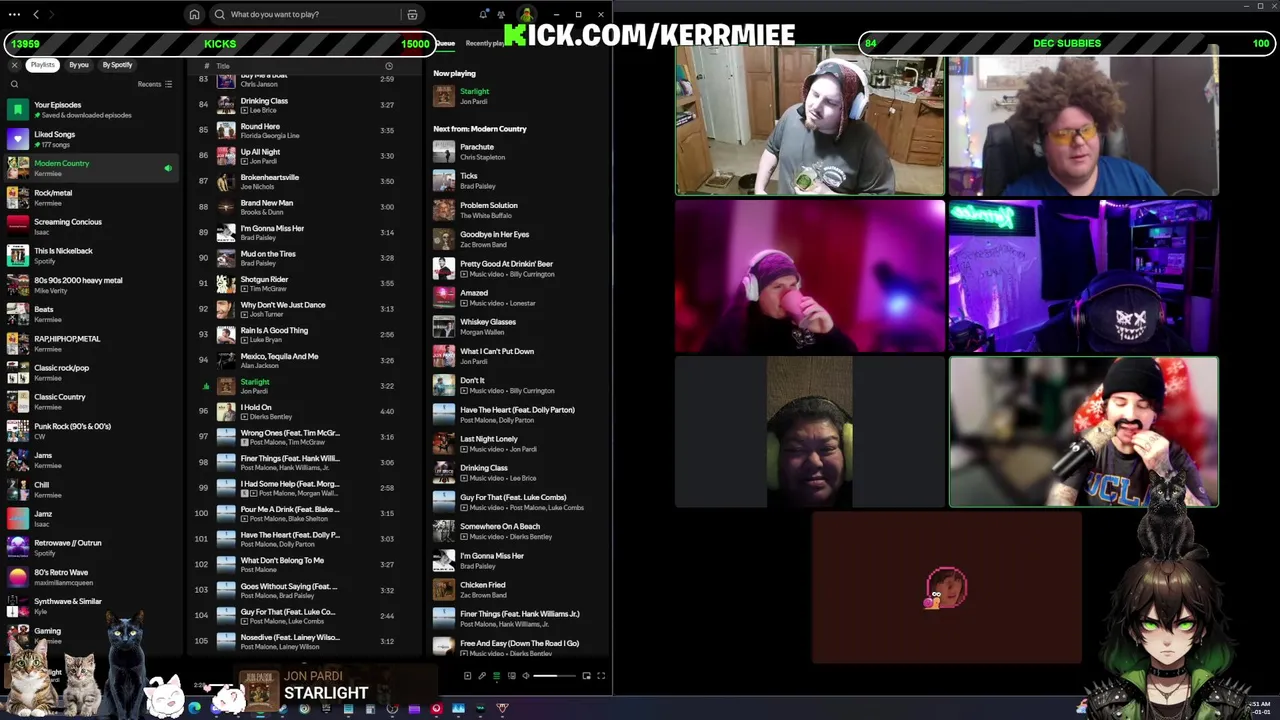Click the search field 'What do you want to play?'
The image size is (1280, 720).
coord(310,15)
